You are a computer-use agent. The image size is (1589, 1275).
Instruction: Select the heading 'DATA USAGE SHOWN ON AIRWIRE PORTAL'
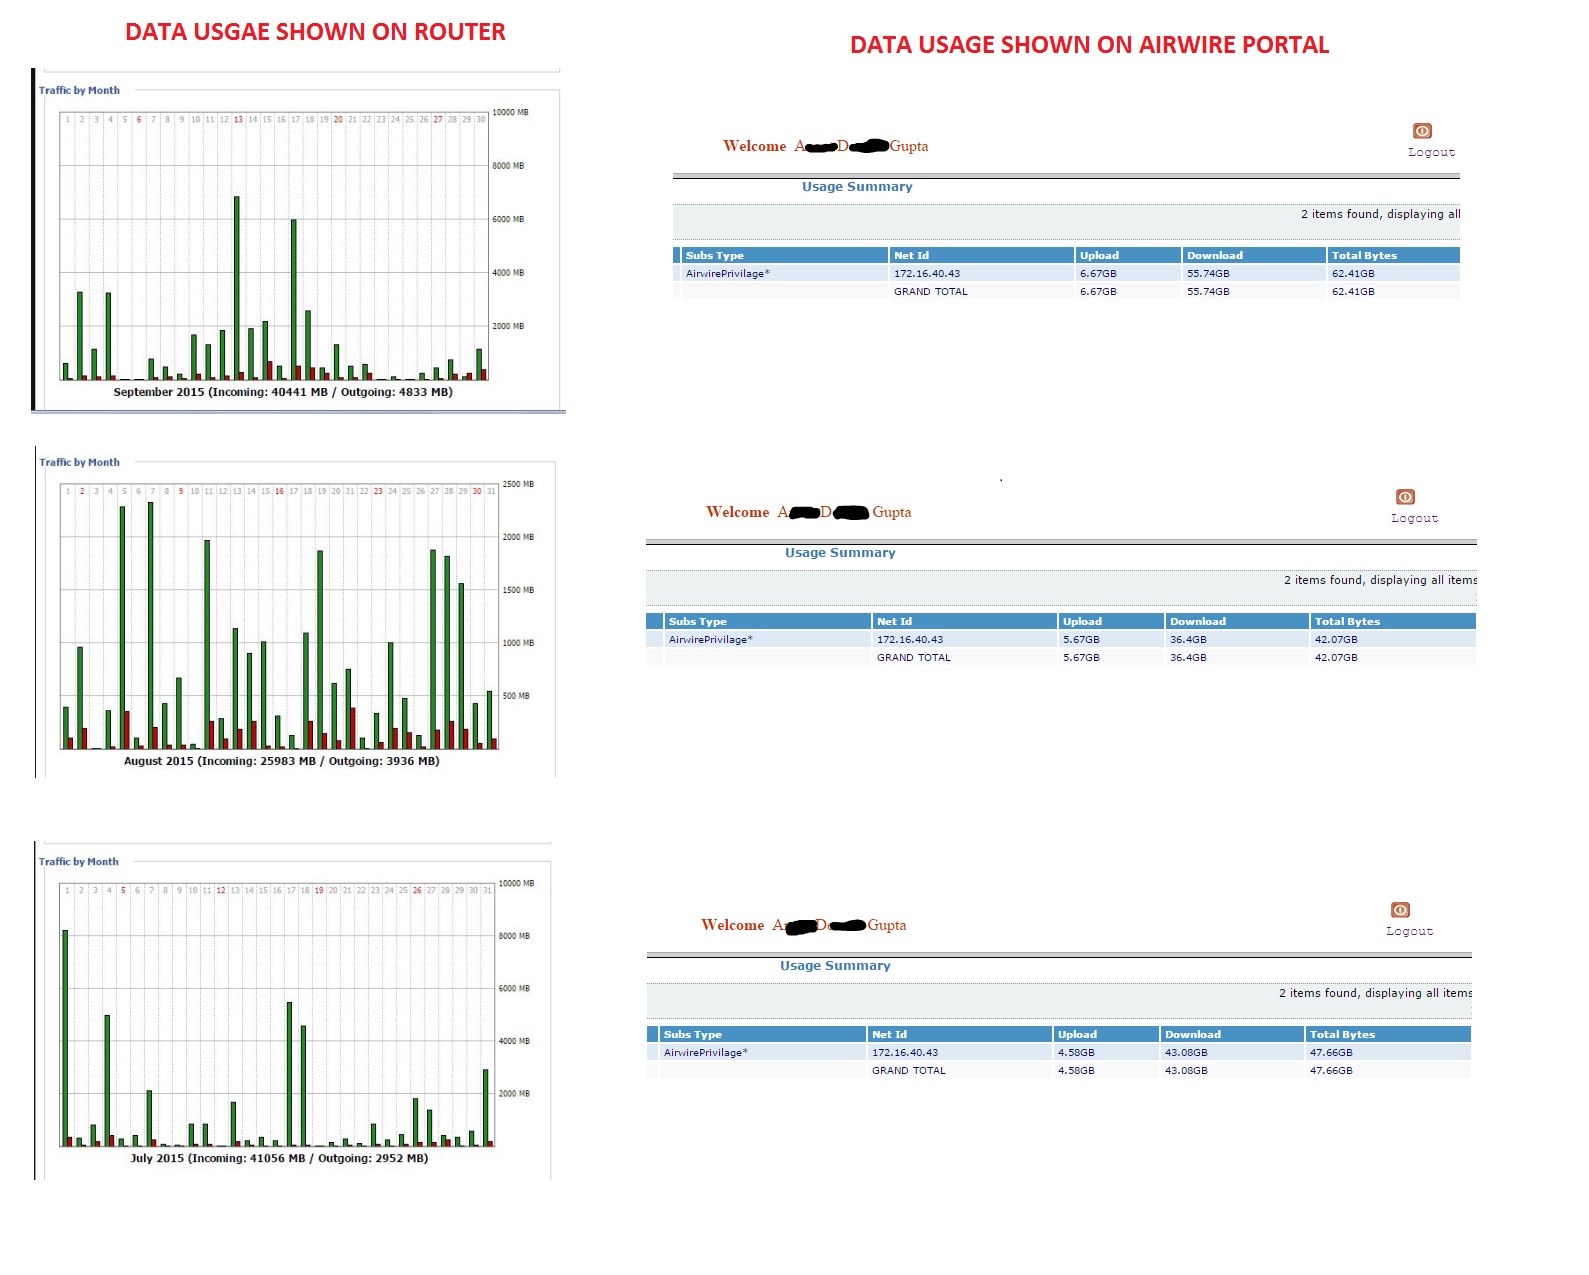click(1089, 45)
